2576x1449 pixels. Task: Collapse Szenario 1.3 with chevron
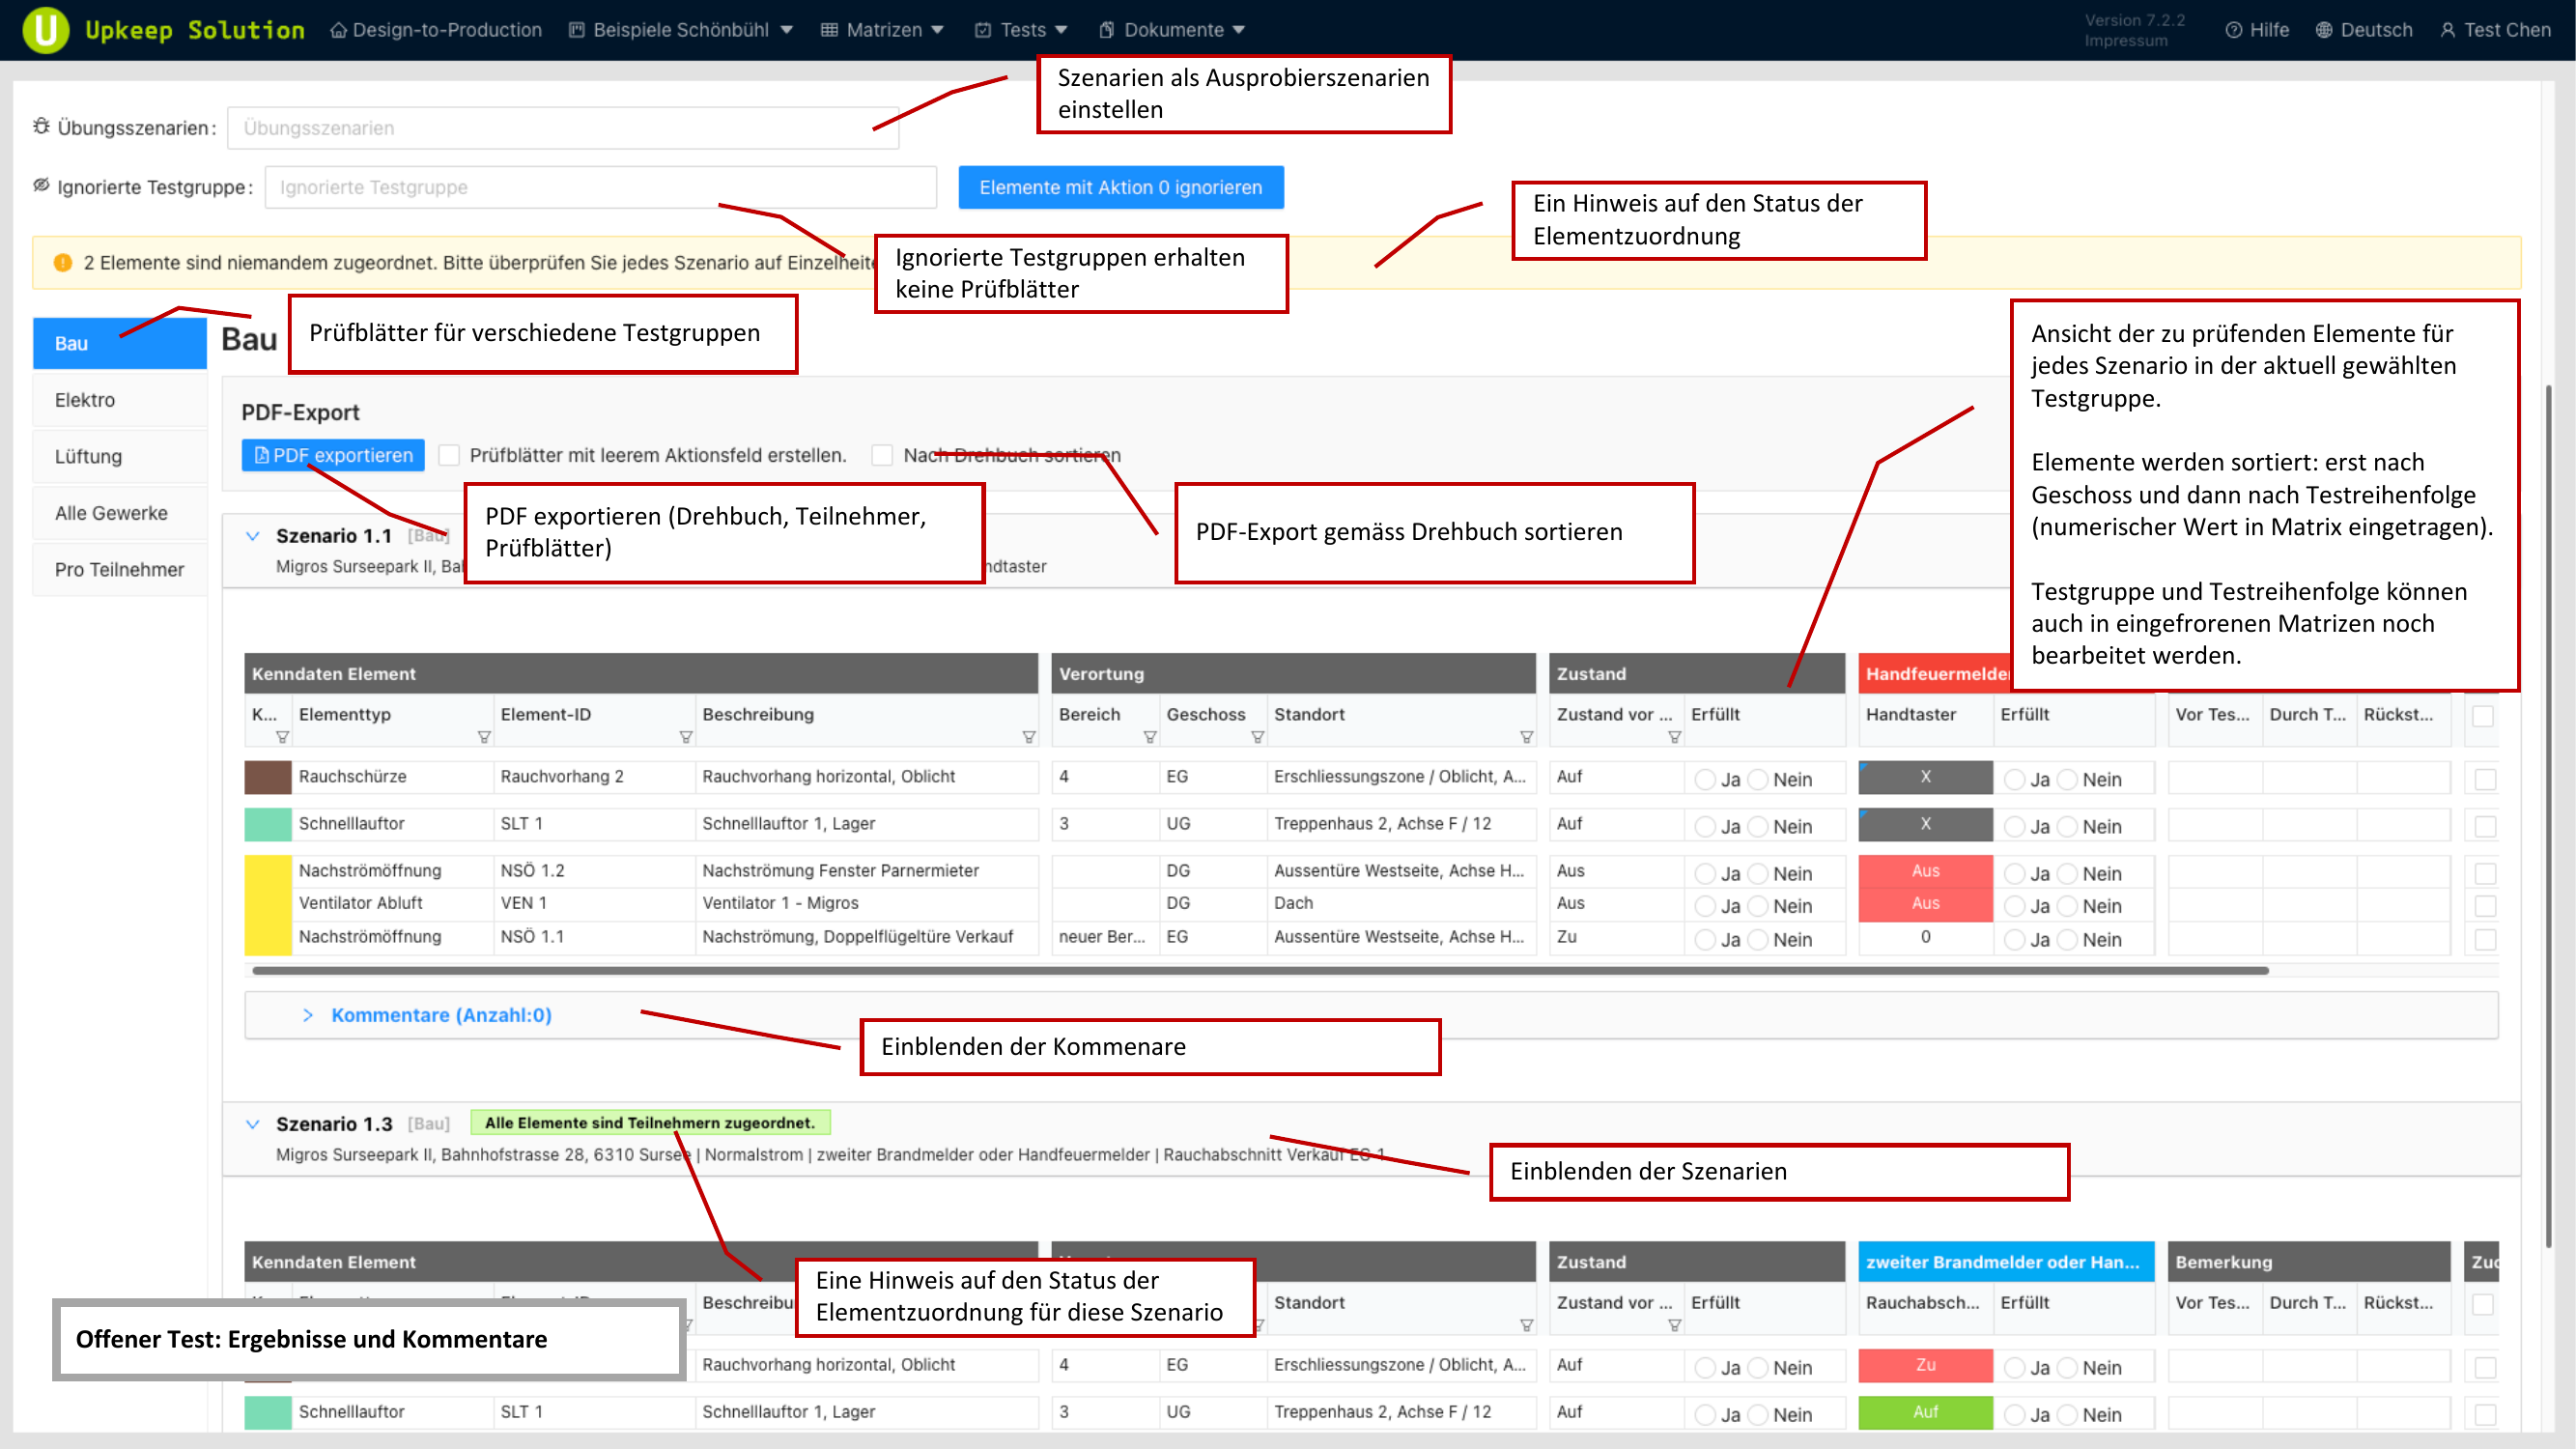pos(253,1124)
